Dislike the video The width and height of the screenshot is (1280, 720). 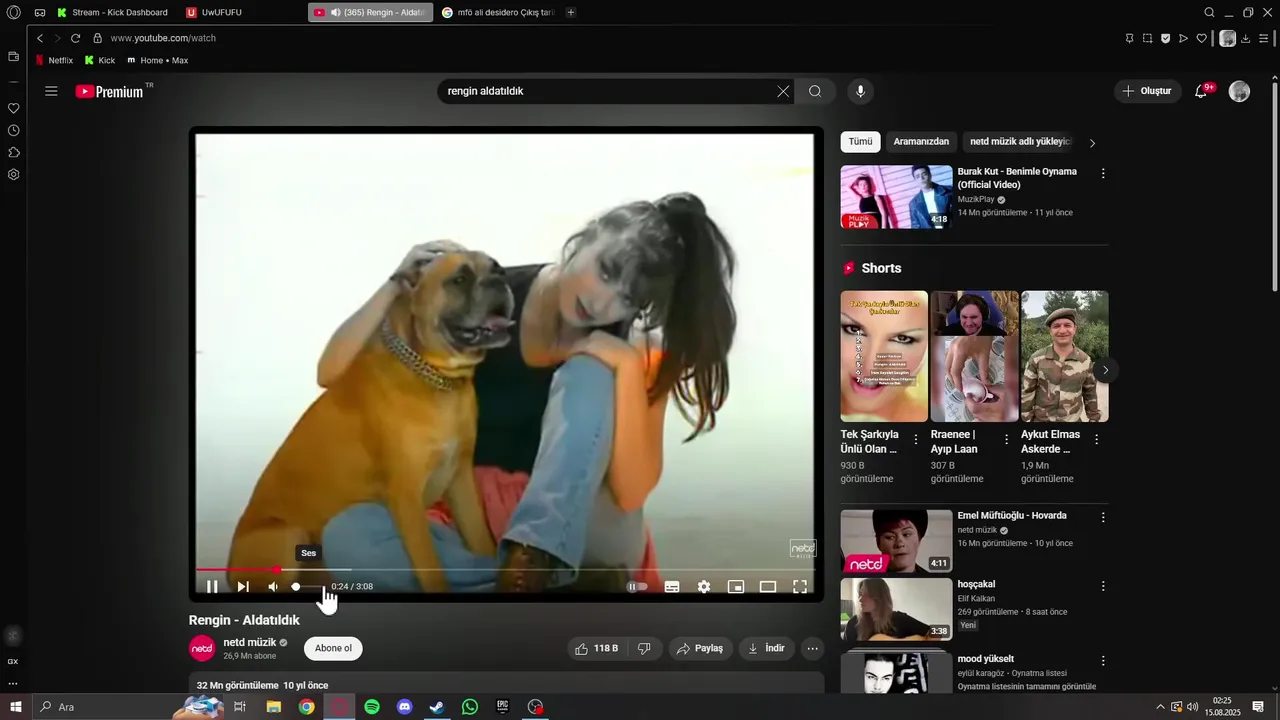644,648
